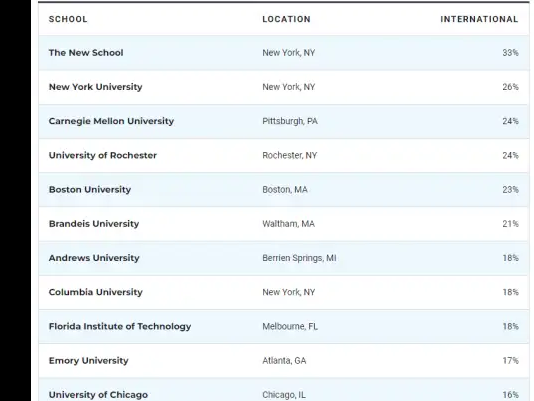The image size is (534, 401).
Task: Click Waltham, MA location text
Action: pyautogui.click(x=288, y=224)
